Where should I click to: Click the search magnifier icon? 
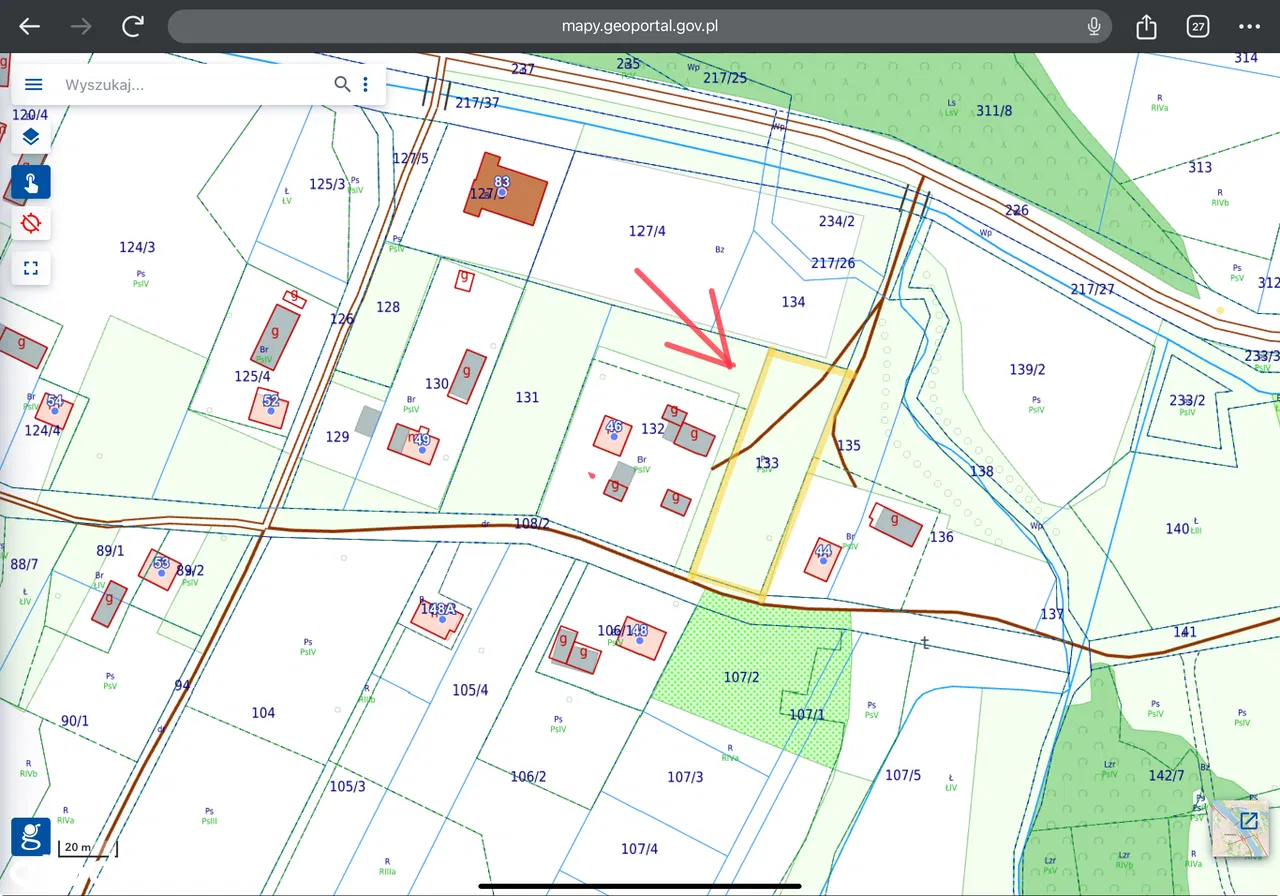pyautogui.click(x=342, y=85)
